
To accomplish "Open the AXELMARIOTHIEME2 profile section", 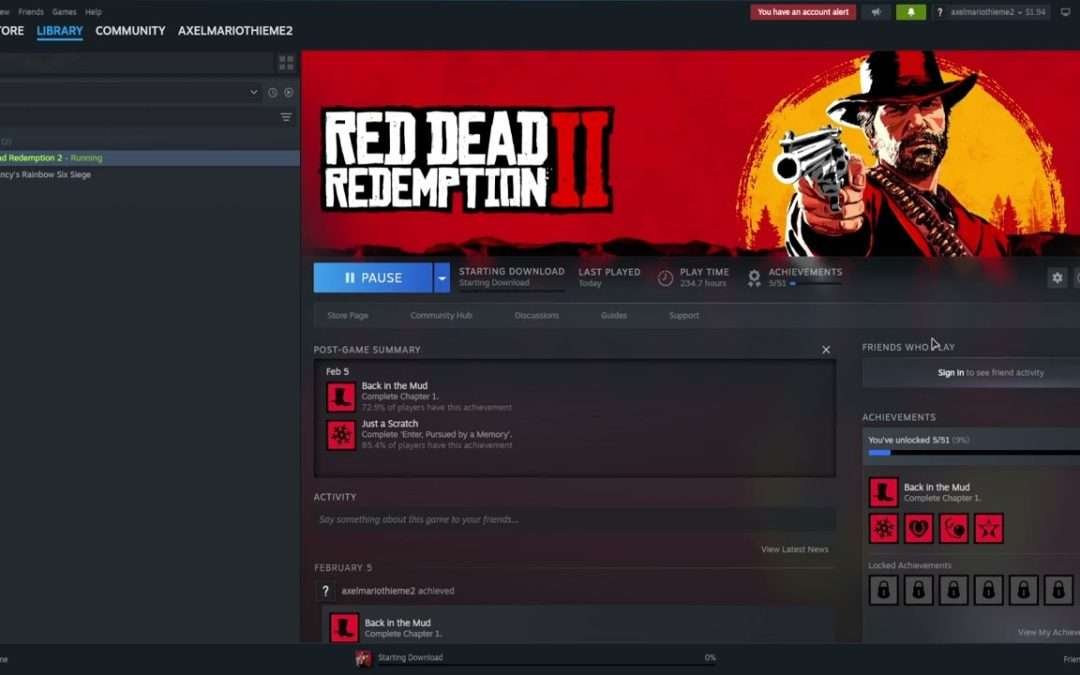I will click(235, 31).
